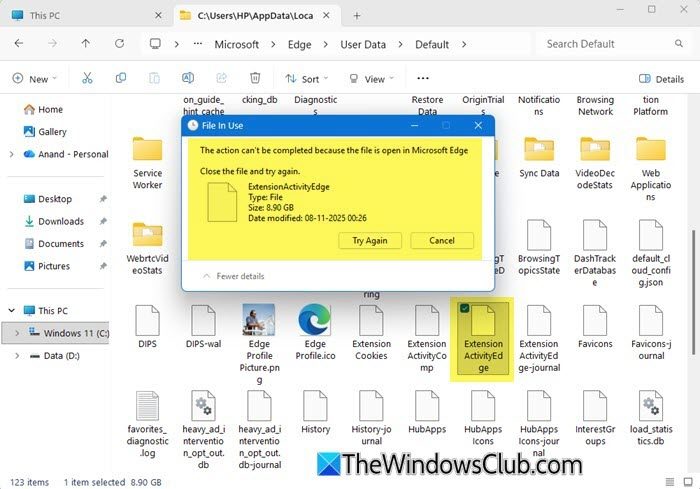
Task: Uncheck the ExtensionActivityEdge file checkbox
Action: tap(464, 308)
